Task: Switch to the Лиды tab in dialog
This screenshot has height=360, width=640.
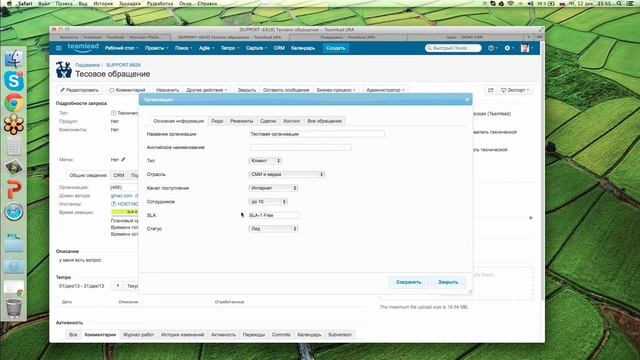Action: (217, 121)
